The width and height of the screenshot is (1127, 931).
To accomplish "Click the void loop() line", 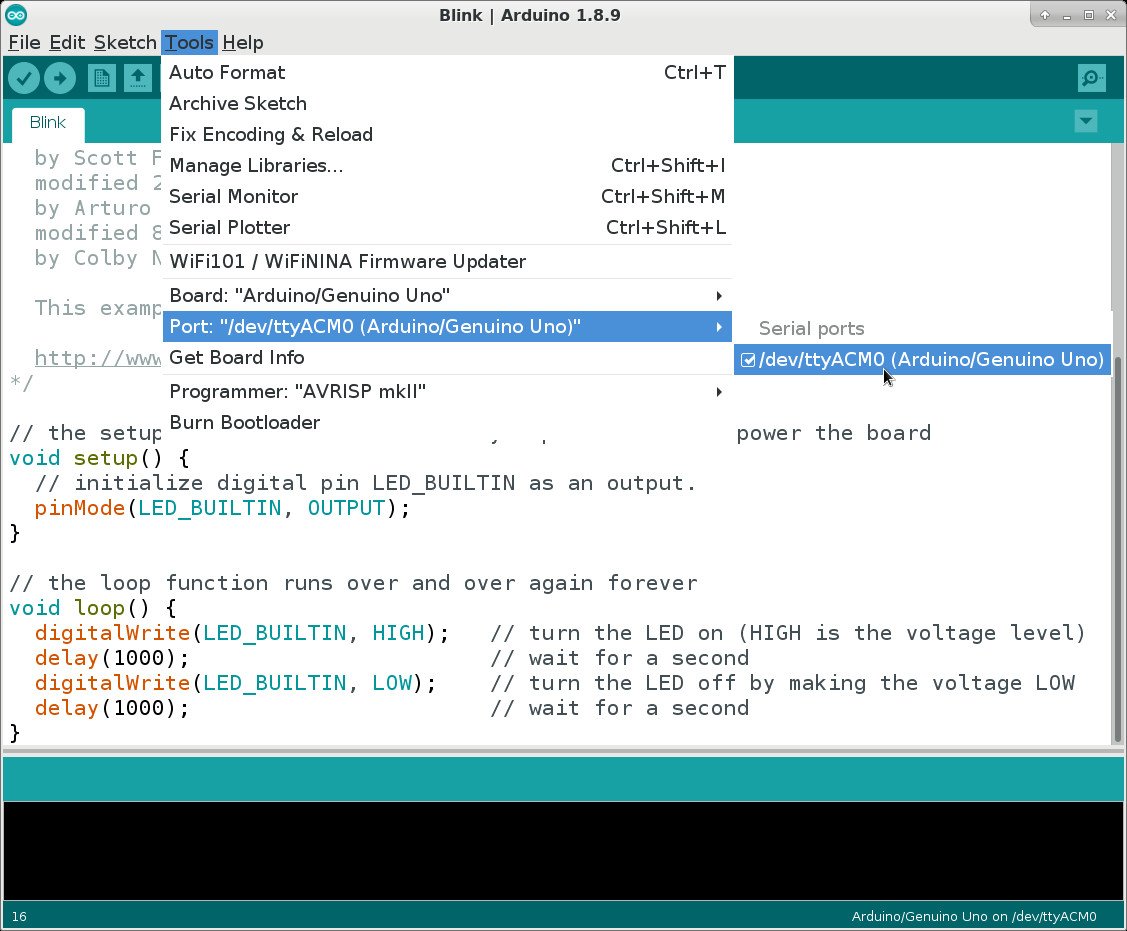I will tap(92, 608).
